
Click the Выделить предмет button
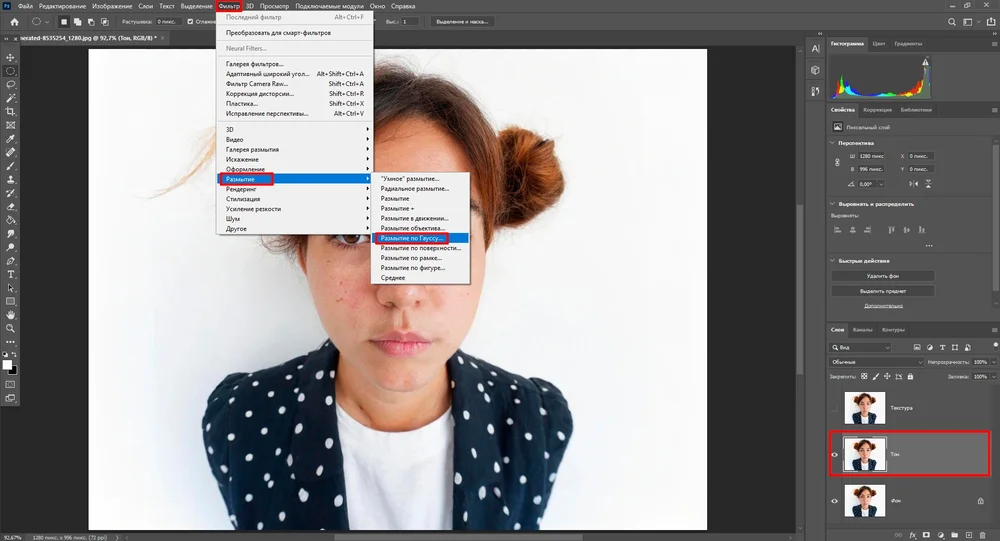[x=883, y=291]
